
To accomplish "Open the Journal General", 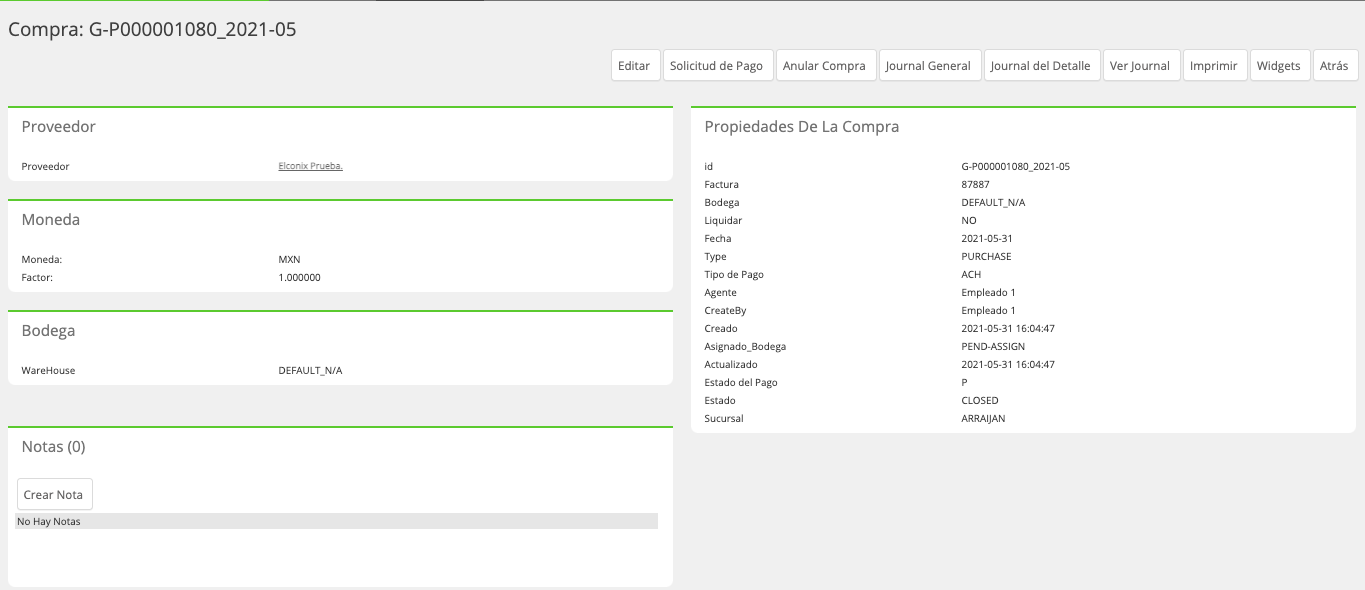I will (928, 66).
